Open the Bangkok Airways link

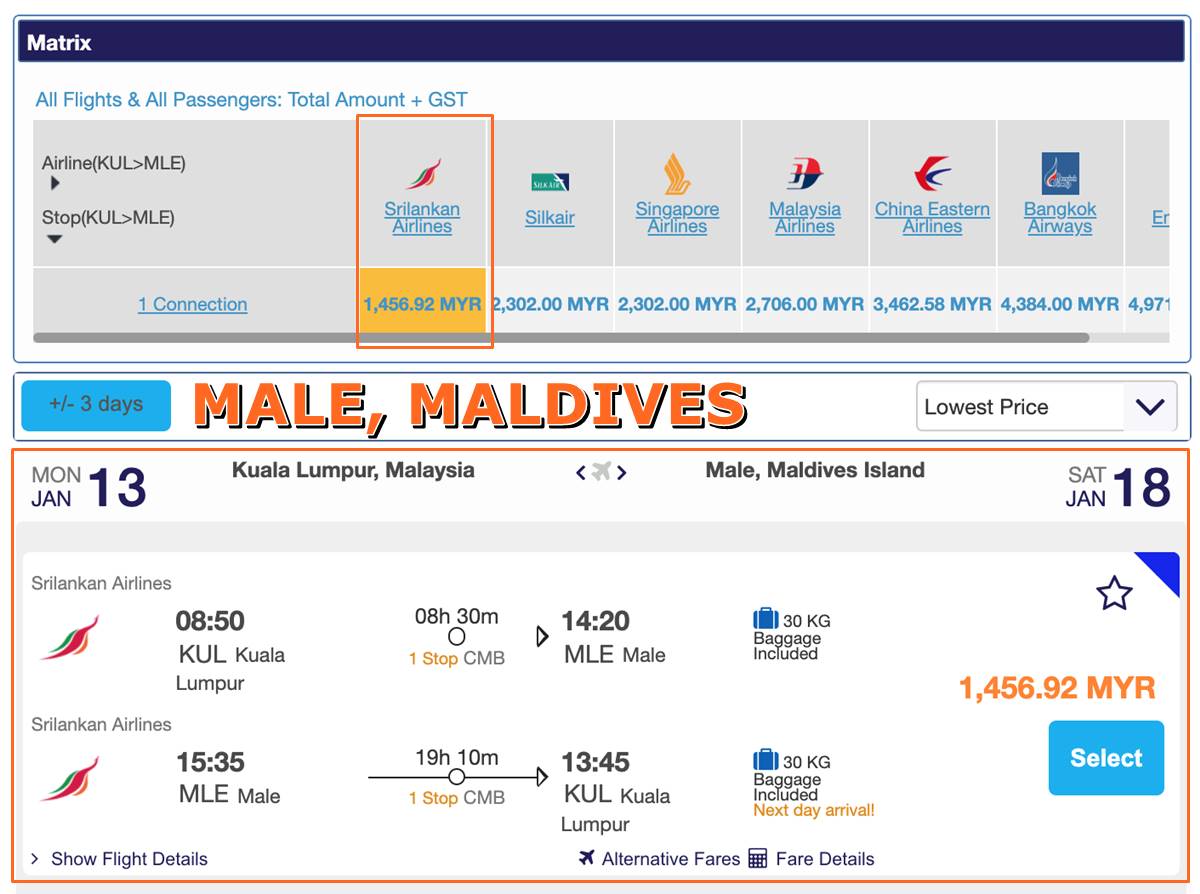pos(1060,218)
